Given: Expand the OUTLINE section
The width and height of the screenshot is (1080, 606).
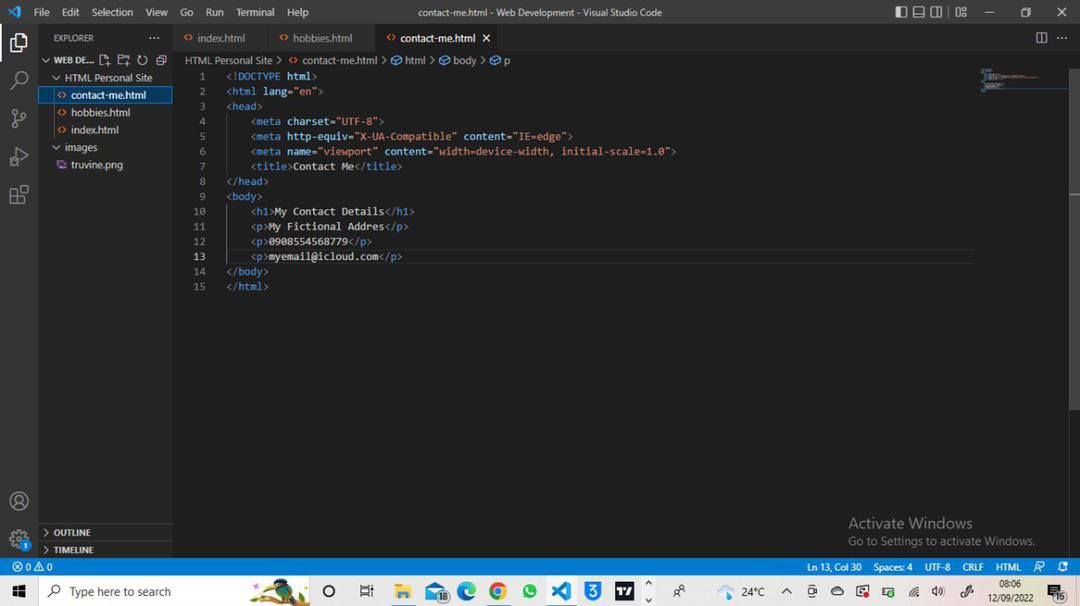Looking at the screenshot, I should pyautogui.click(x=69, y=532).
